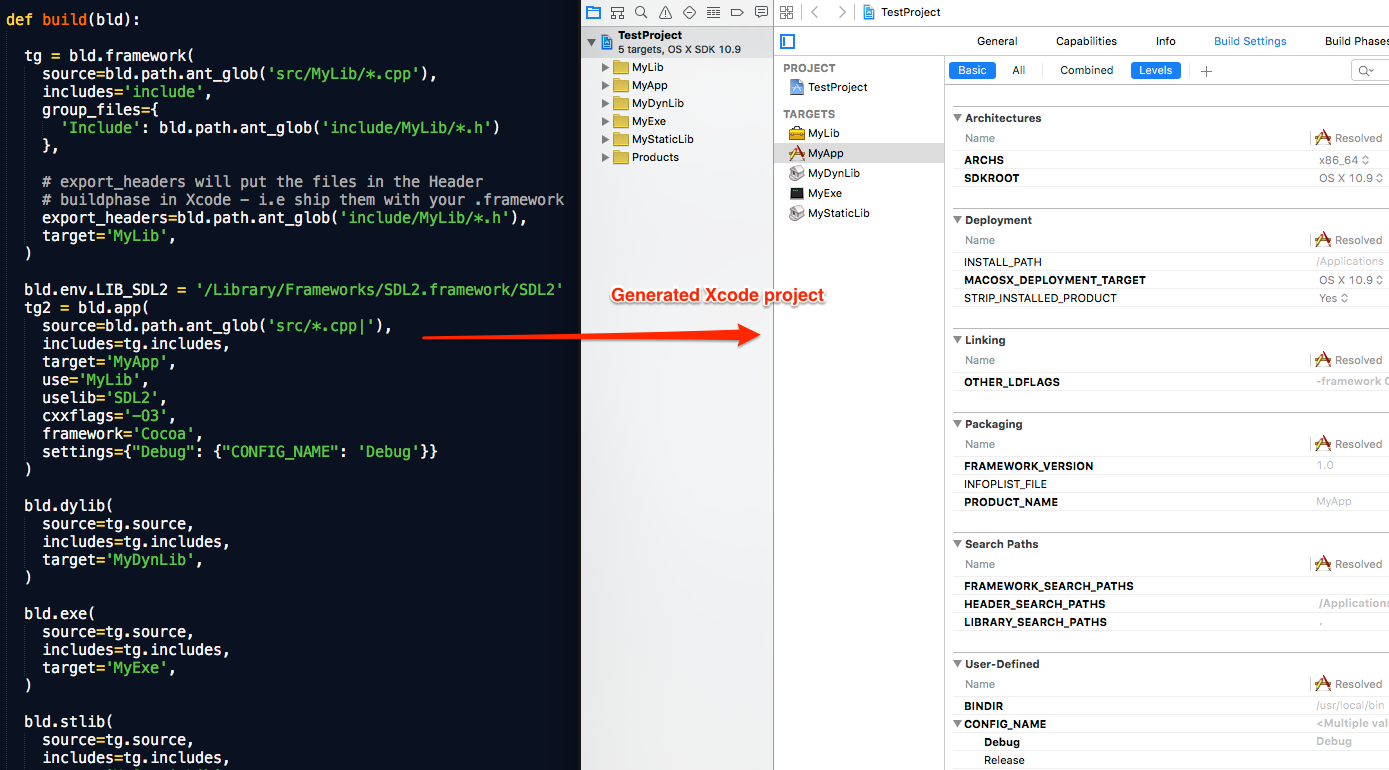Expand the MyApp group triangle

coord(606,85)
